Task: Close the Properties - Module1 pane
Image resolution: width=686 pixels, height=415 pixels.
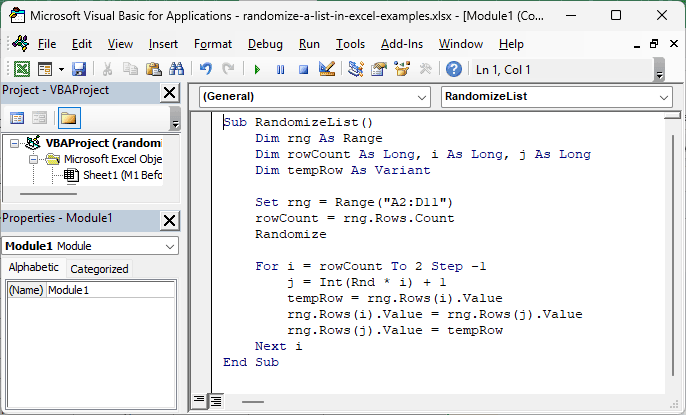Action: click(x=169, y=221)
